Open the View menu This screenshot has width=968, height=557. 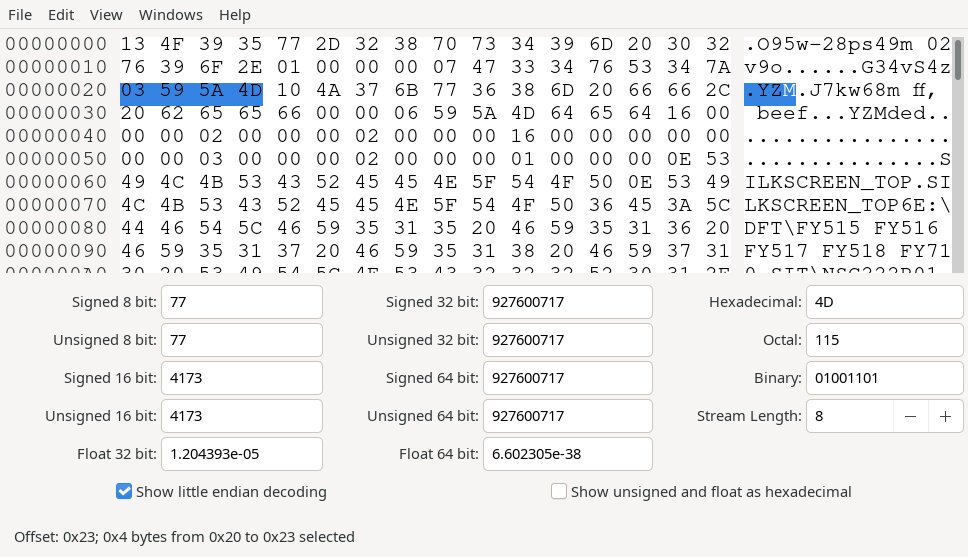tap(106, 15)
